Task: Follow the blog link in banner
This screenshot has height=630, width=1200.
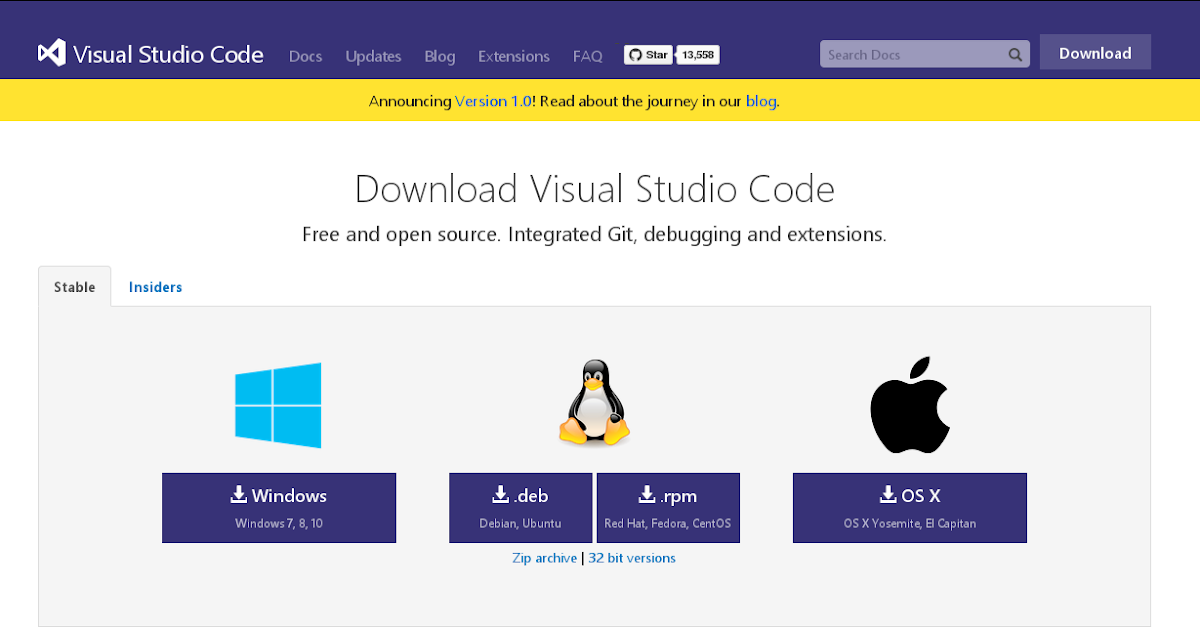Action: coord(761,101)
